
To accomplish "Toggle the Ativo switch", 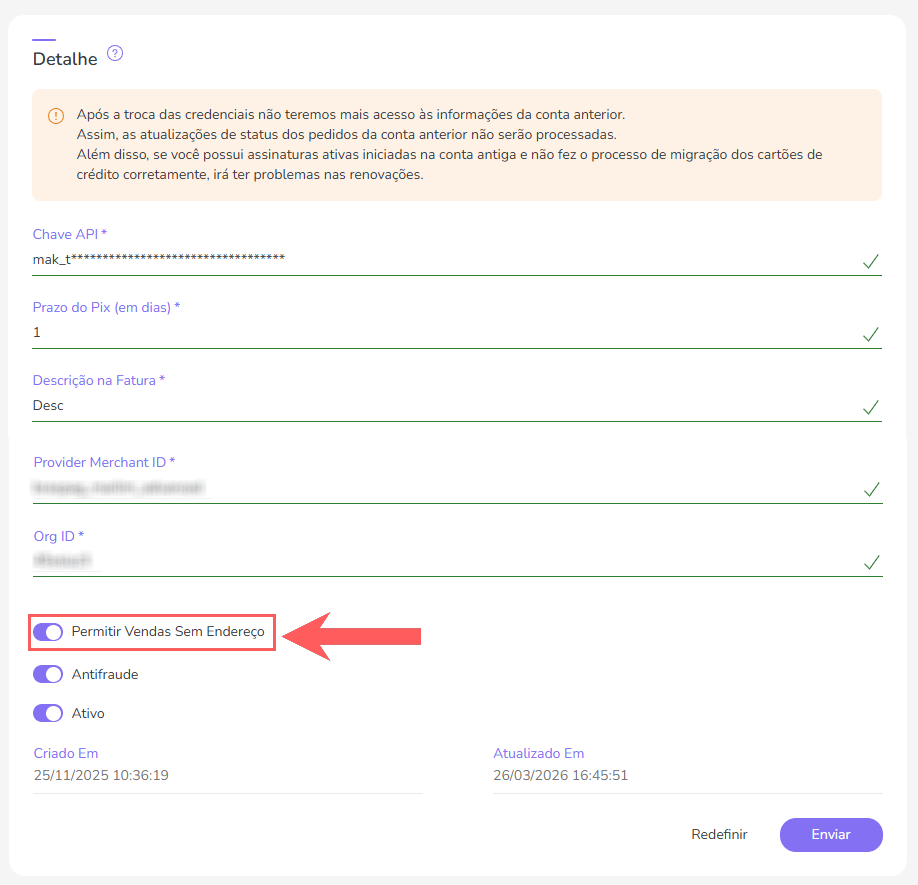I will pyautogui.click(x=48, y=713).
